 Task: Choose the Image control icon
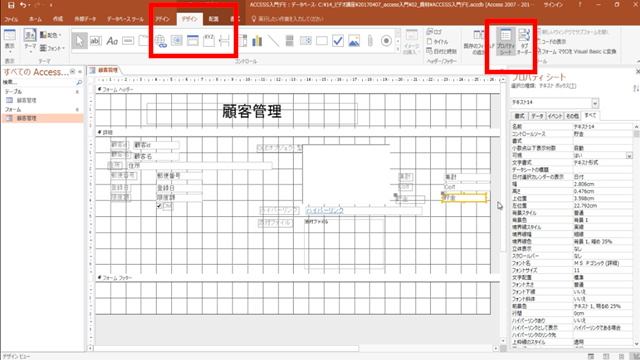[x=354, y=41]
